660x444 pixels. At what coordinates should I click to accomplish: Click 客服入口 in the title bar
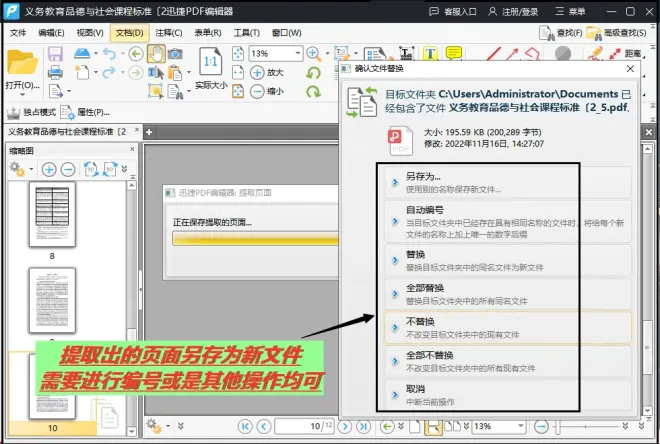click(x=452, y=11)
